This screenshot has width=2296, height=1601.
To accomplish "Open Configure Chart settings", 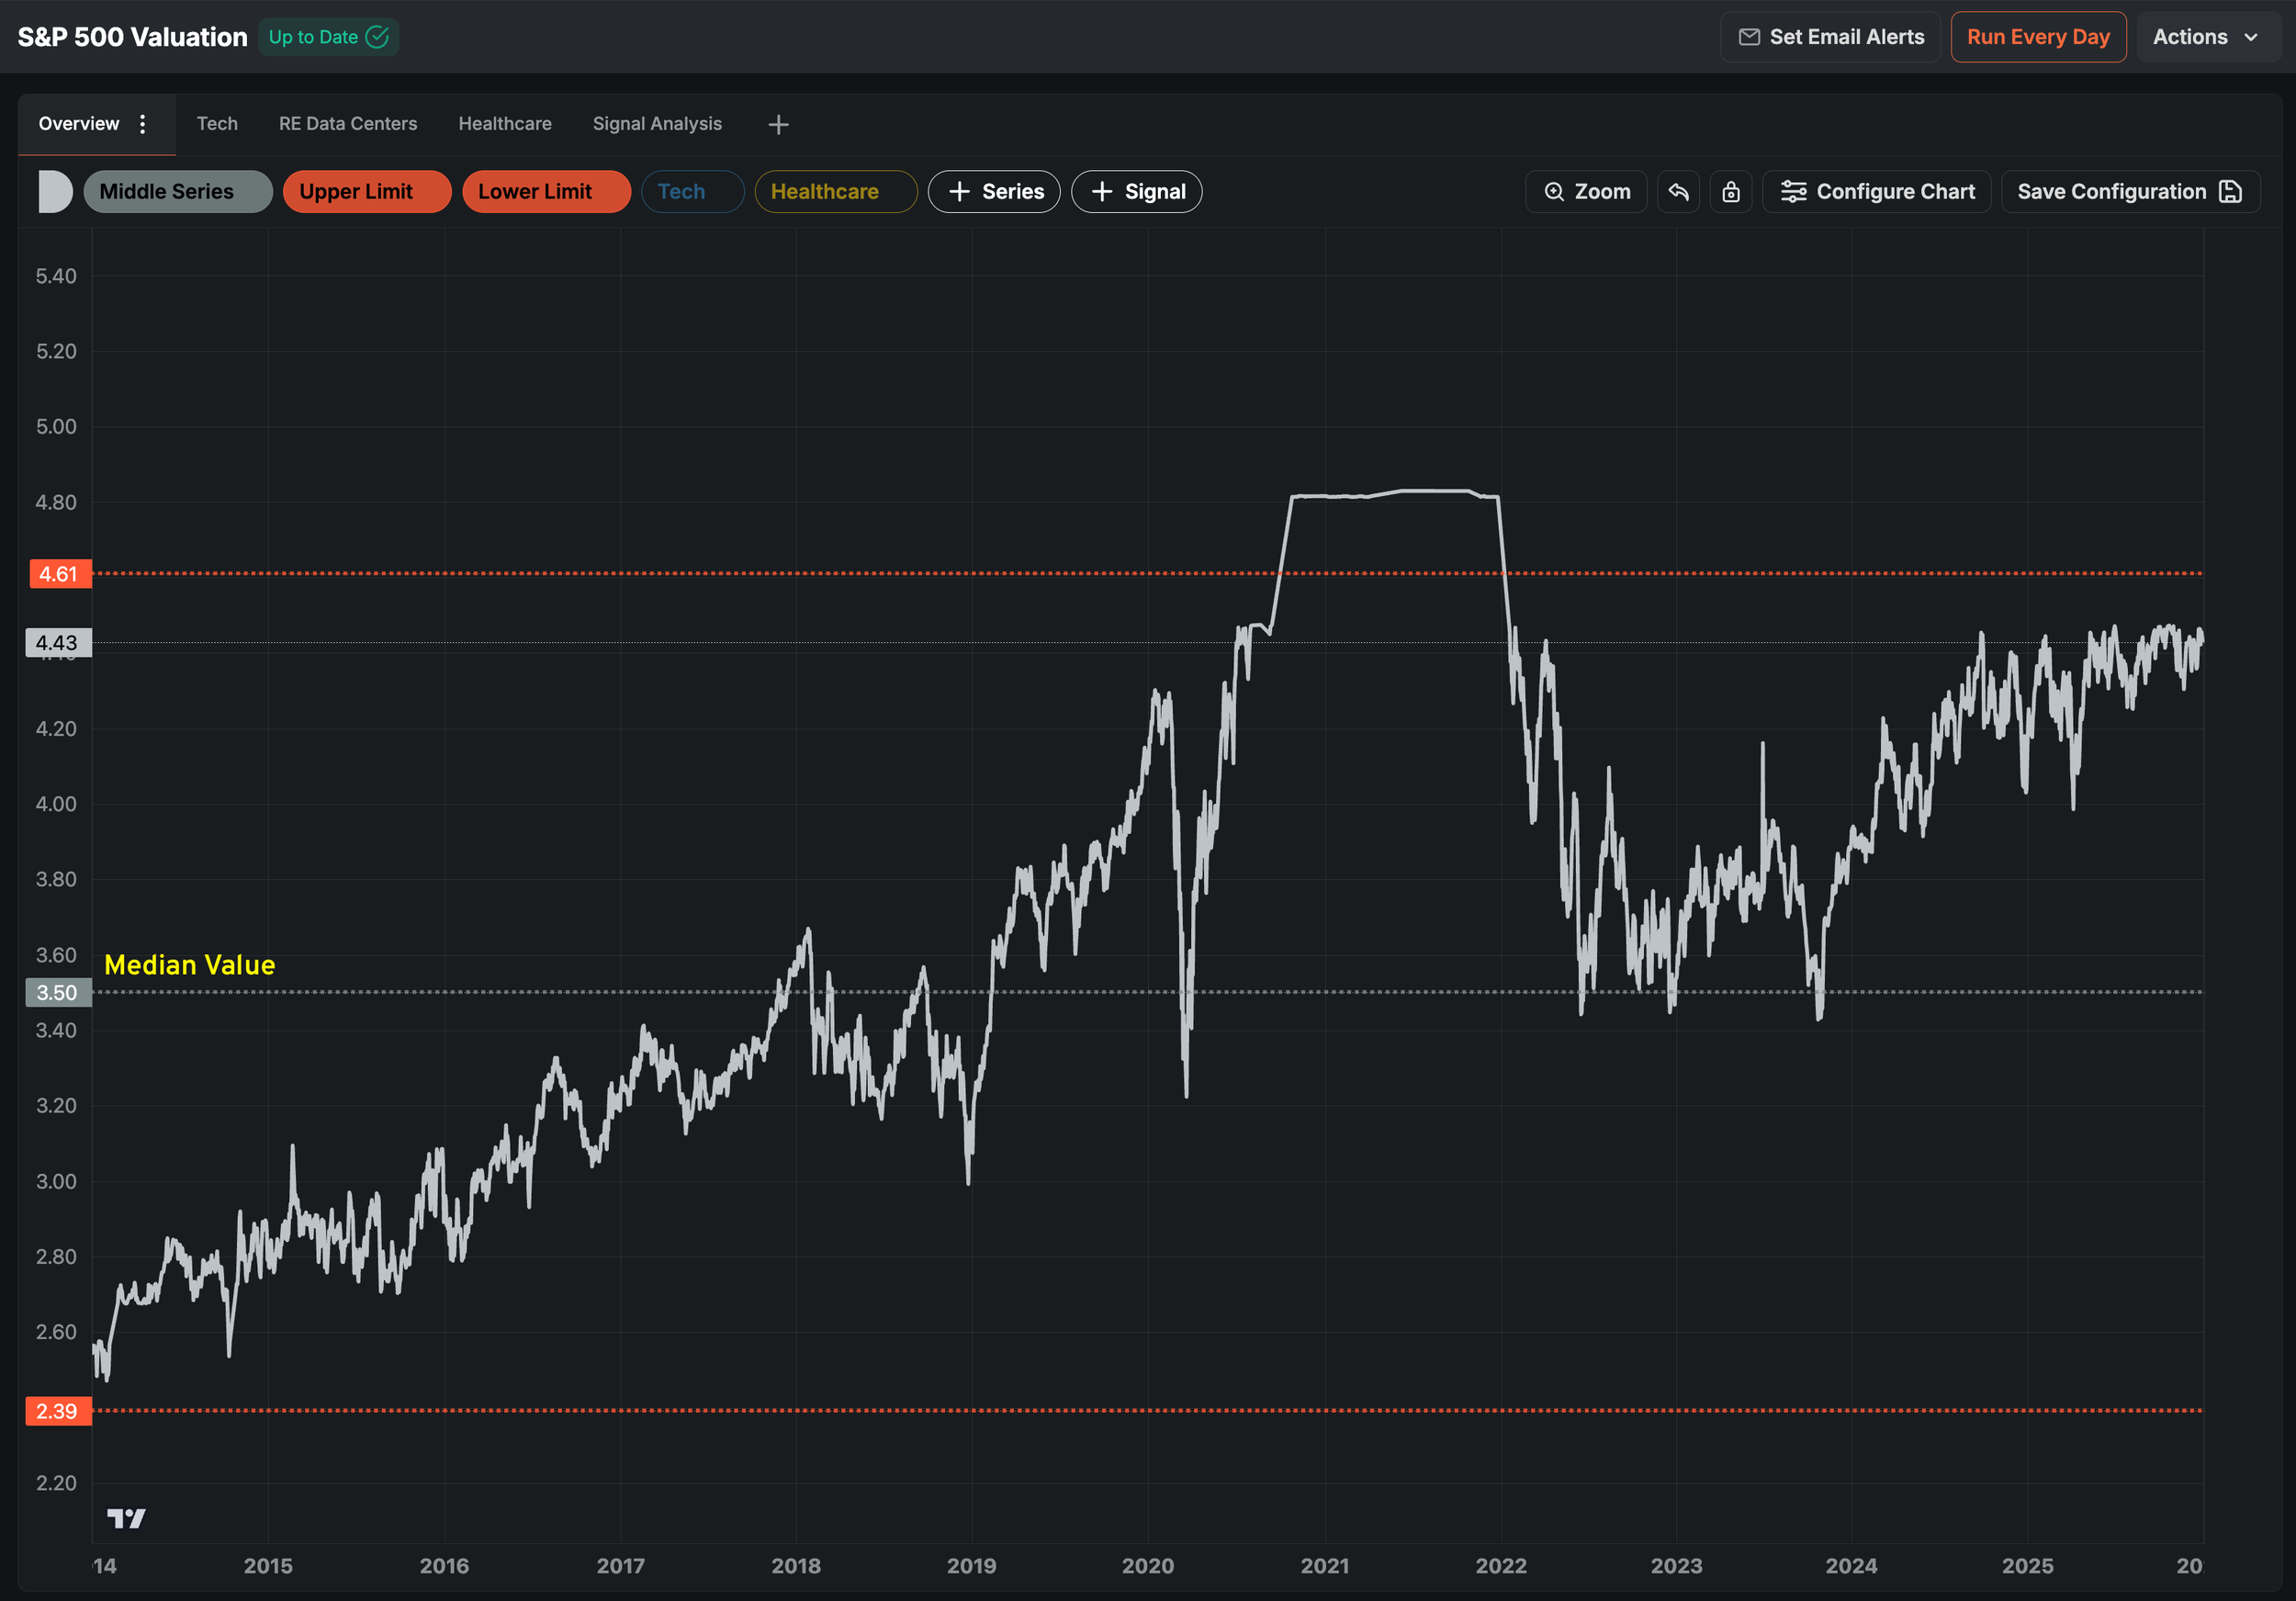I will click(x=1876, y=192).
